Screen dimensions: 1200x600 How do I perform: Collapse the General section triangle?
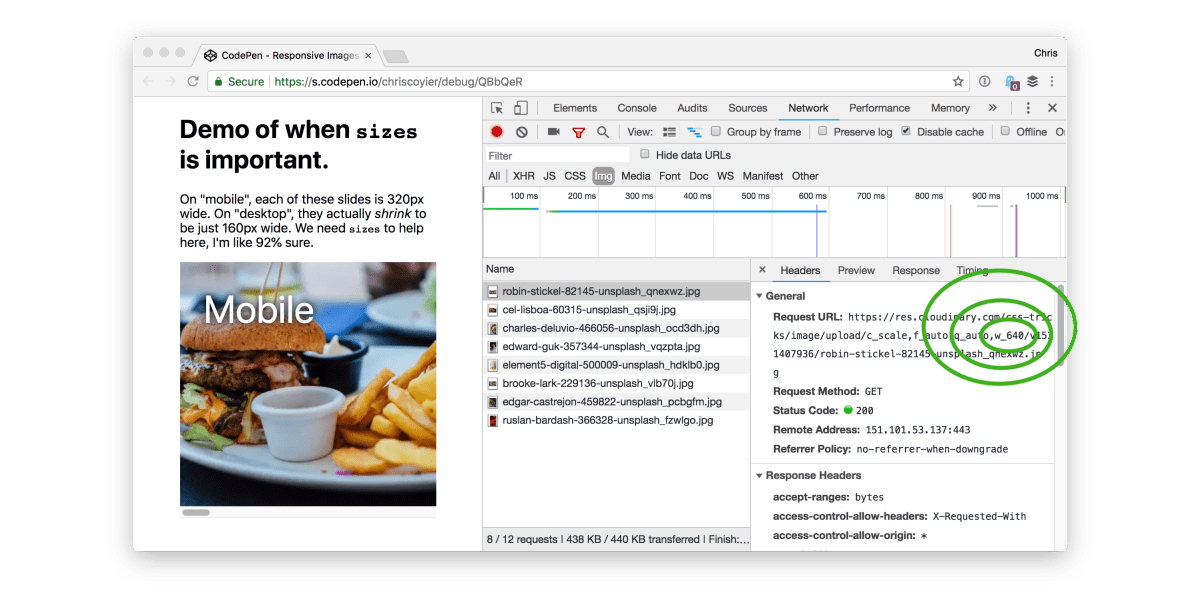tap(759, 296)
